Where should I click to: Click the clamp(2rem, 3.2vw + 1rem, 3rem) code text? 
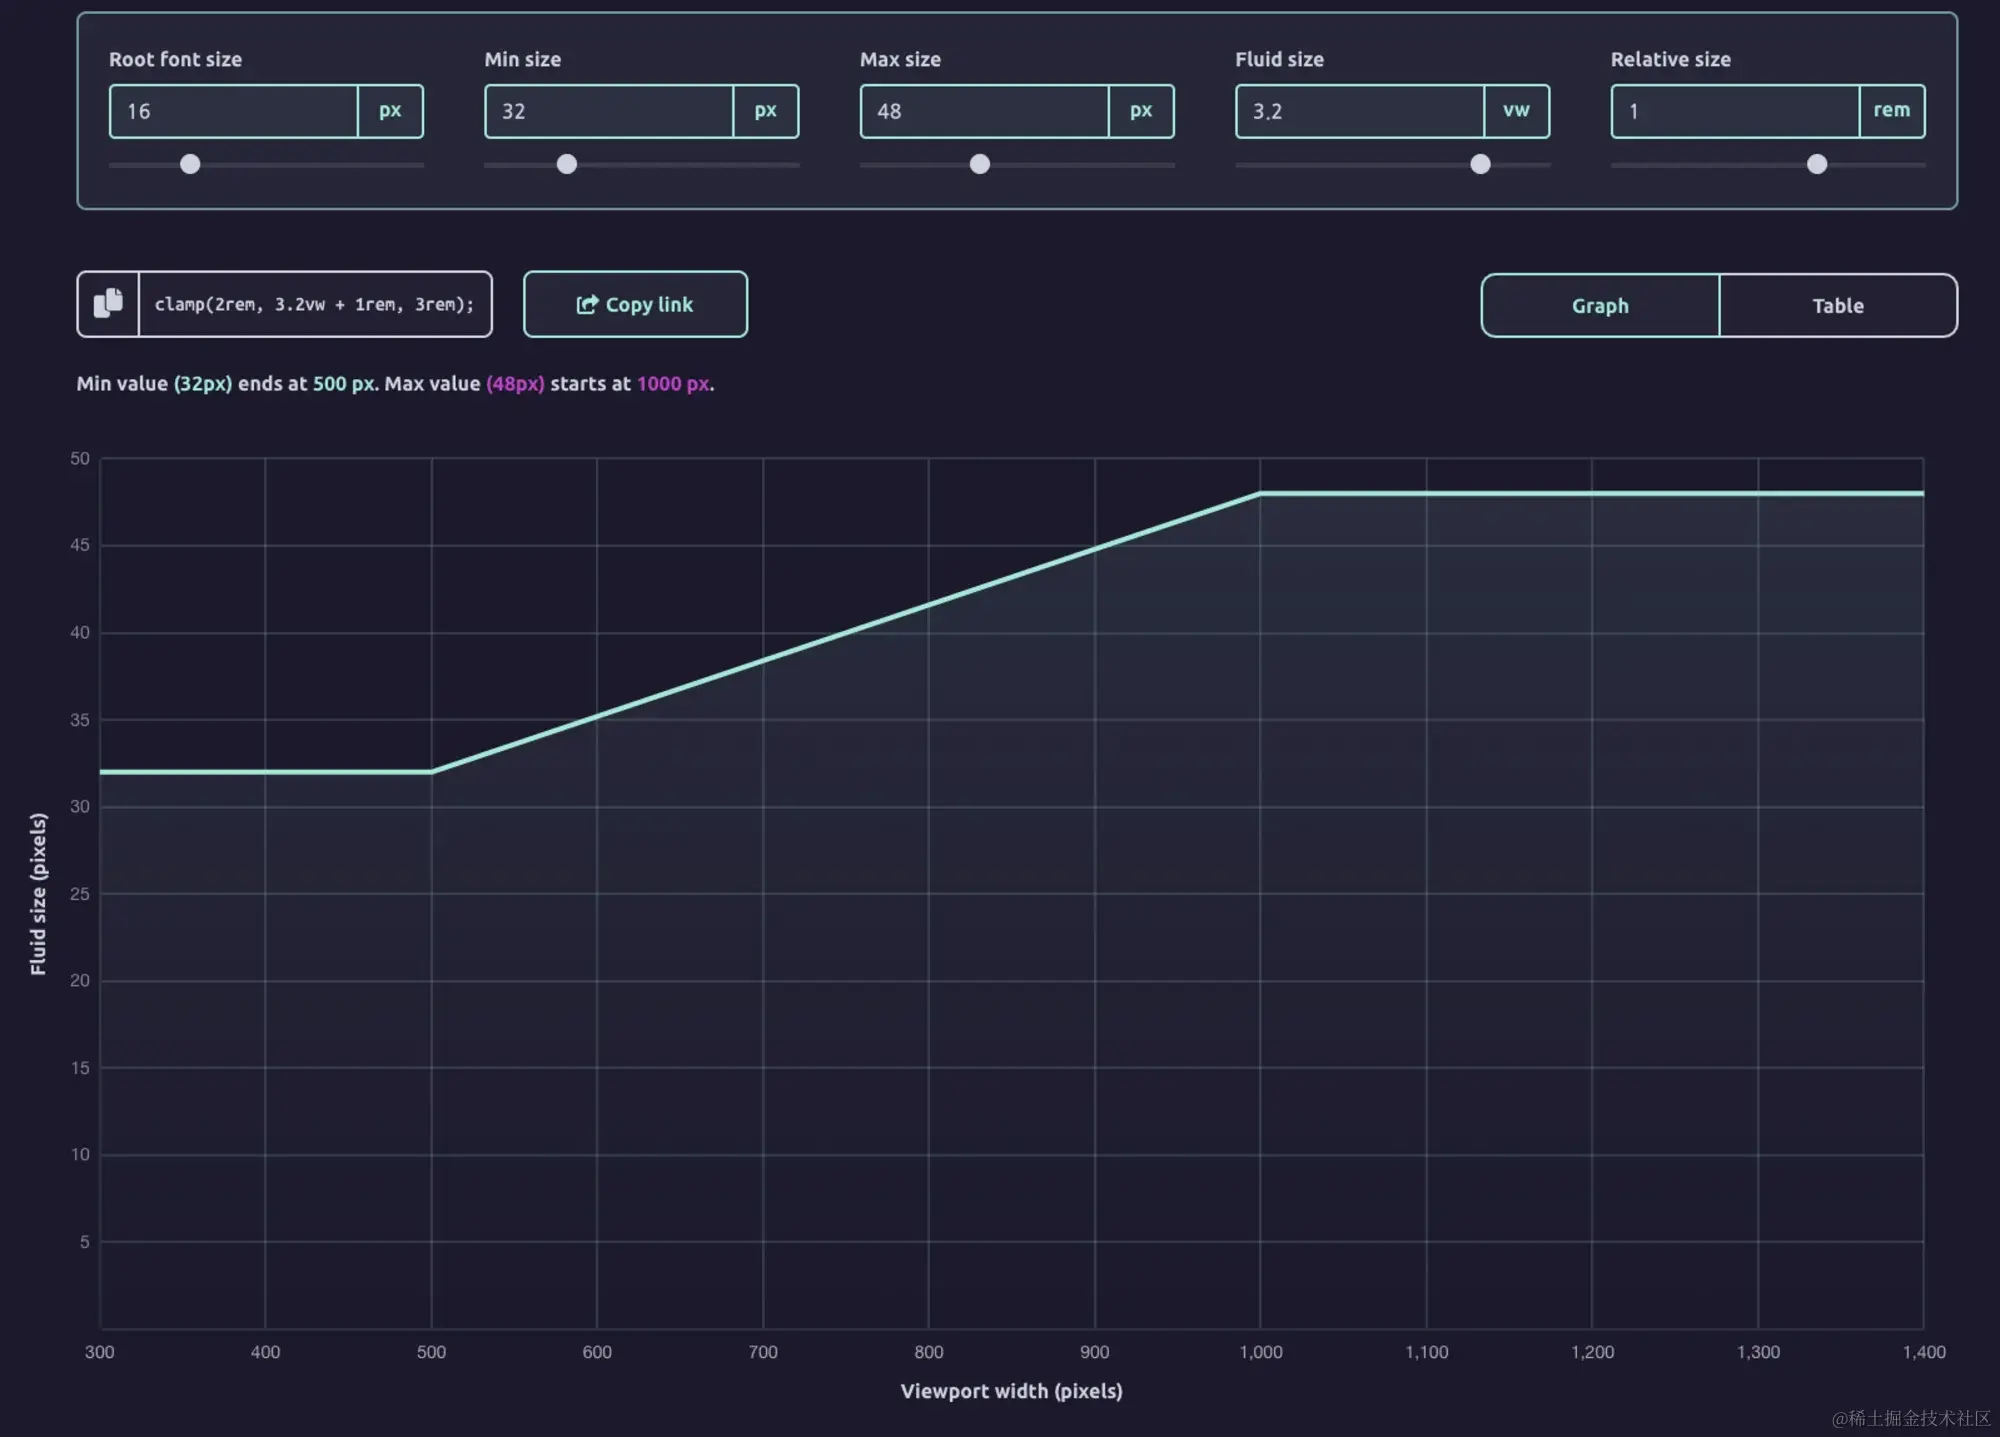click(314, 304)
